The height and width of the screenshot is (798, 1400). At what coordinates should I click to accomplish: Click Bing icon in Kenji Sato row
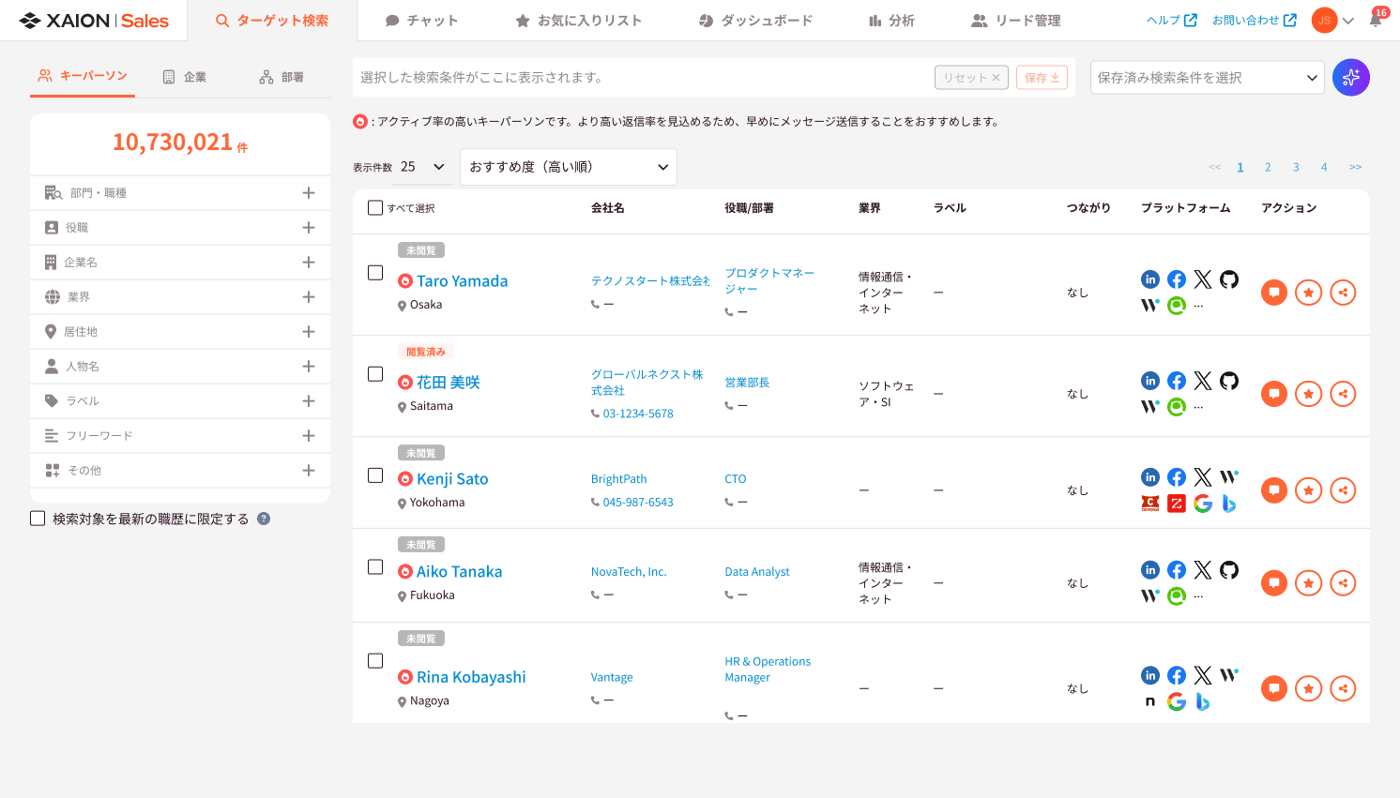[x=1229, y=503]
